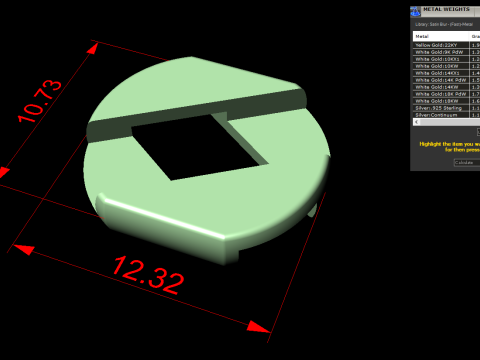Screen dimensions: 480x360
Task: Click the Calculate button
Action: [x=467, y=163]
